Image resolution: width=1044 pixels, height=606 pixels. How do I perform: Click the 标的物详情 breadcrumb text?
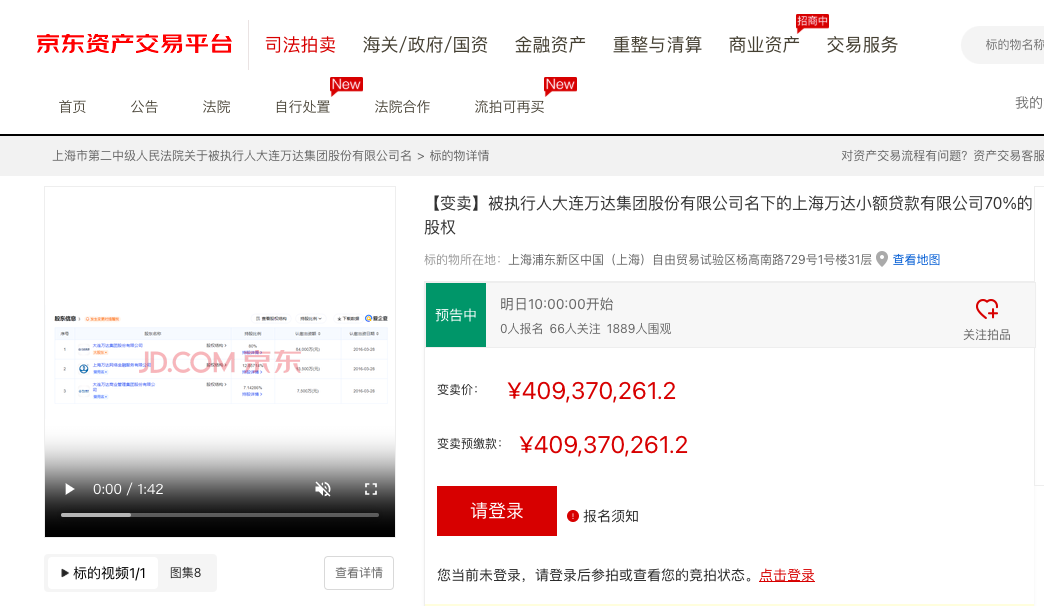pos(459,156)
